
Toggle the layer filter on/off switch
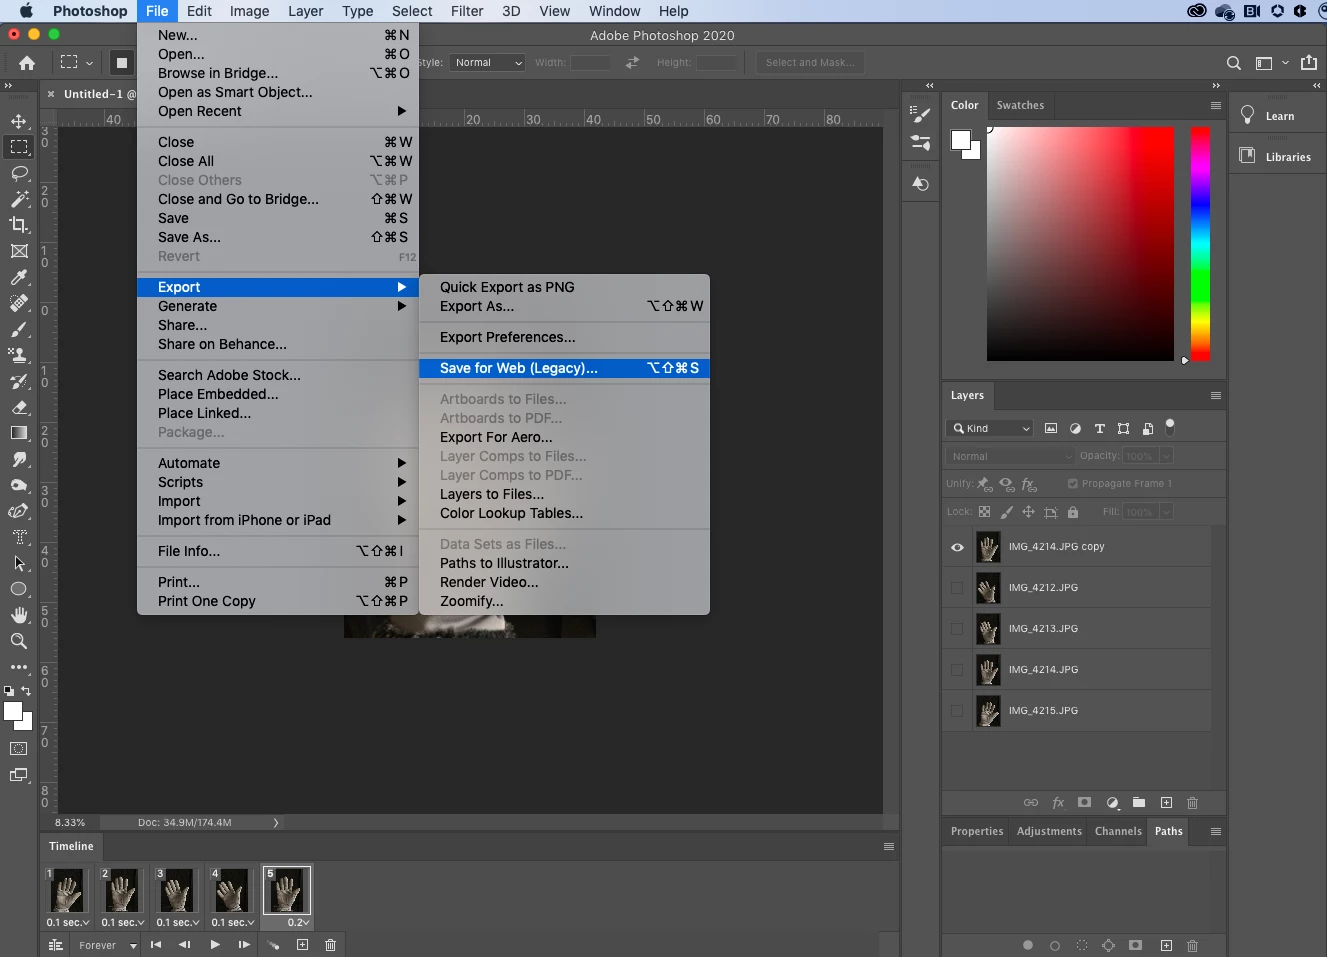pos(1170,427)
